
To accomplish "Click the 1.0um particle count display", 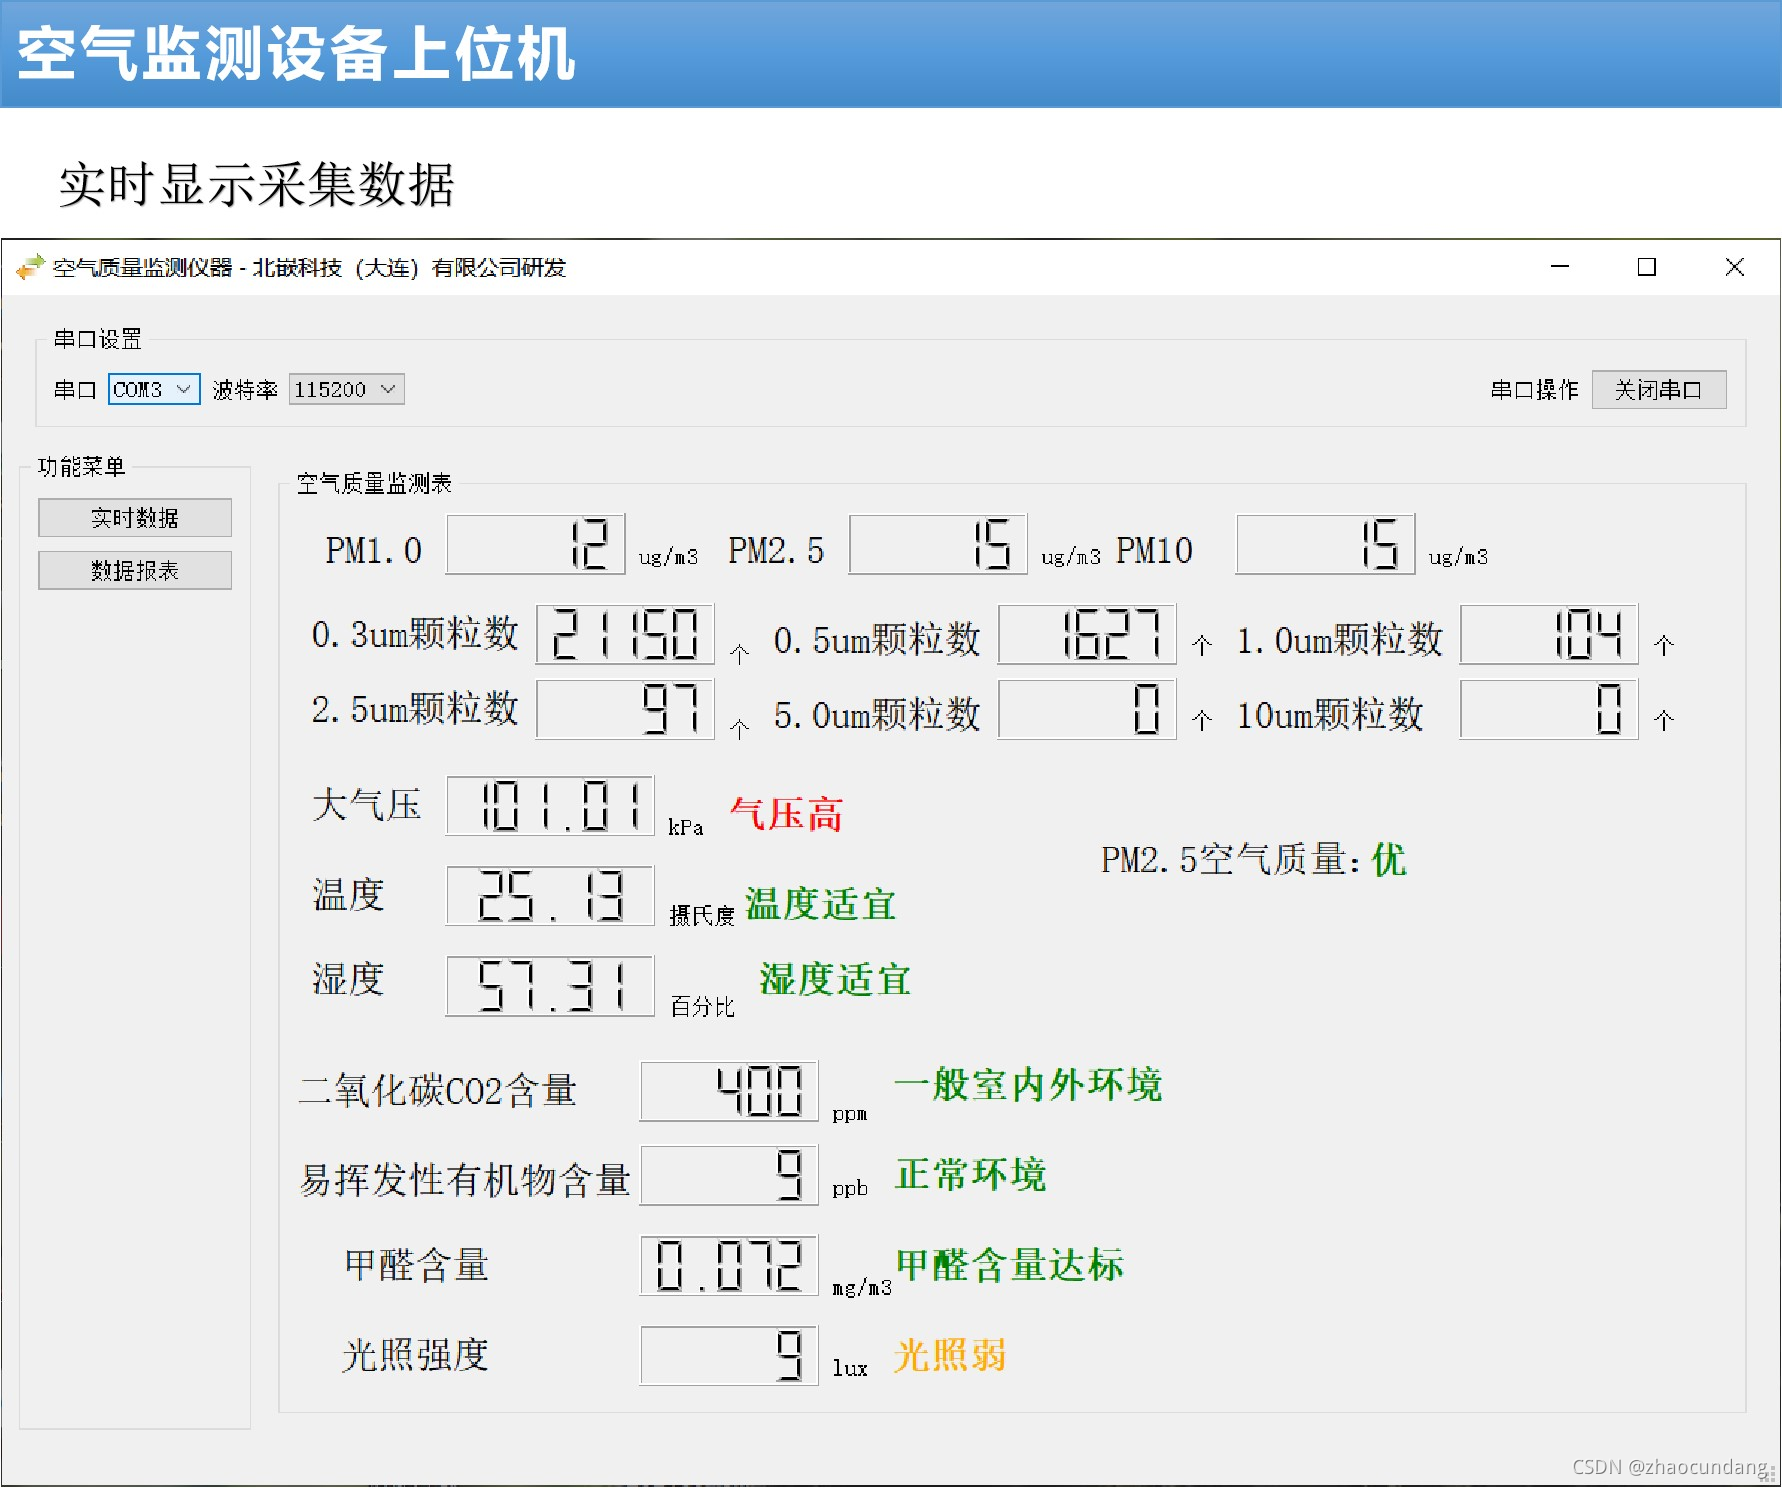I will click(1549, 634).
